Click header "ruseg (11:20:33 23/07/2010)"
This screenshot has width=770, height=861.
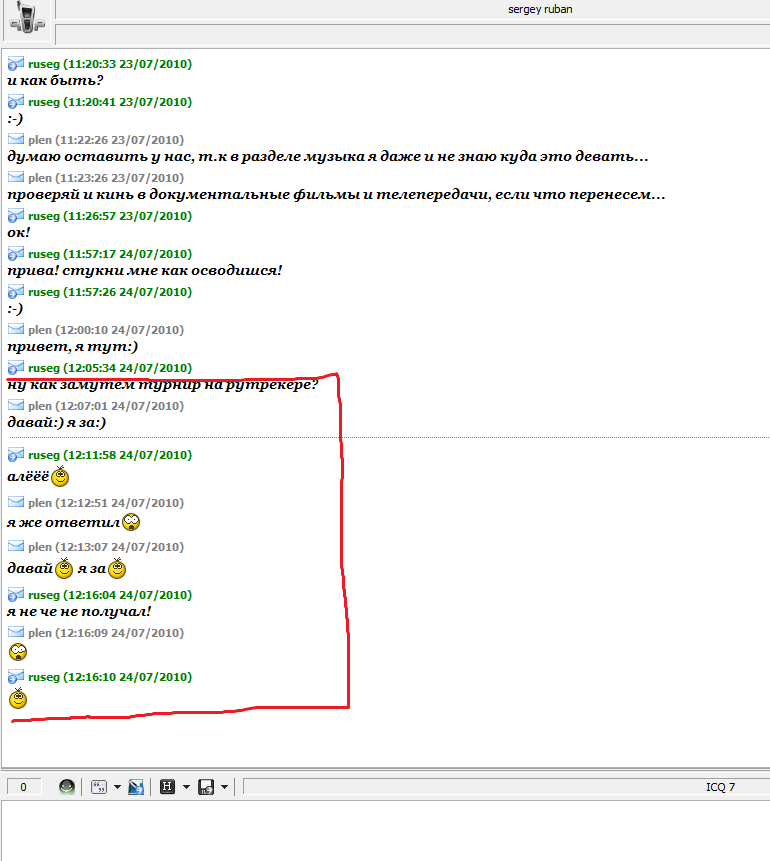coord(110,64)
